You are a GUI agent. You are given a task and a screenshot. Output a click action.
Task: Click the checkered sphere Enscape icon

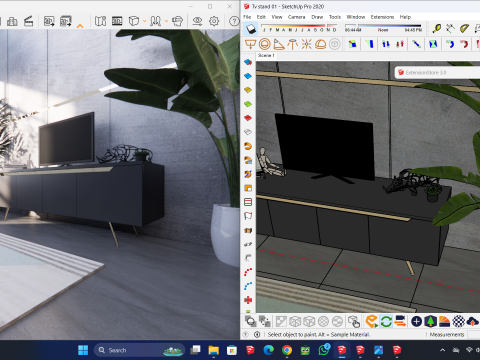click(x=459, y=322)
